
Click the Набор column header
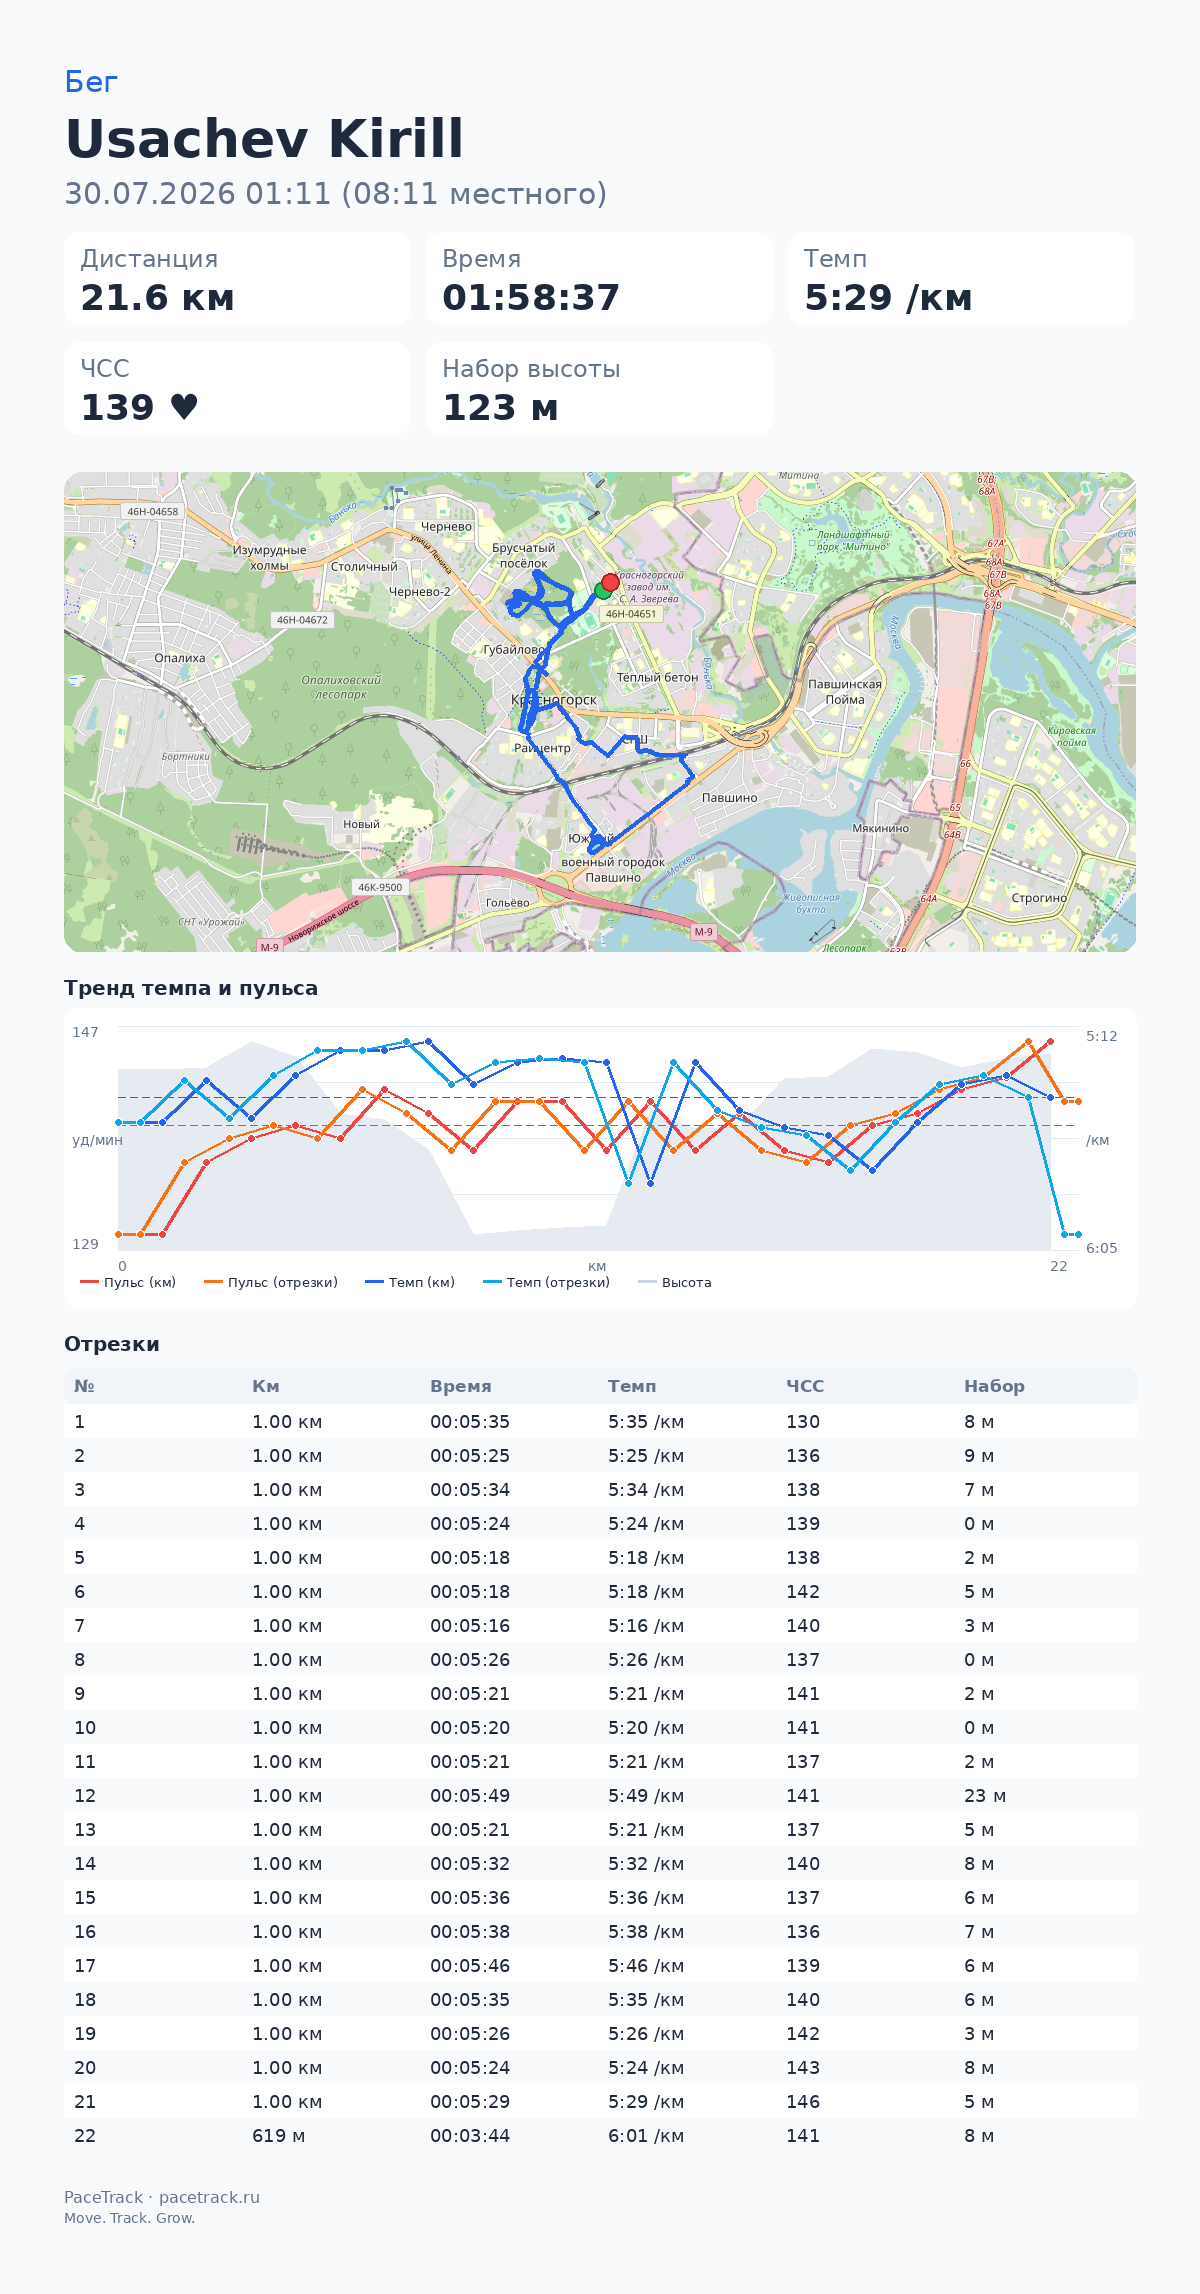tap(994, 1386)
